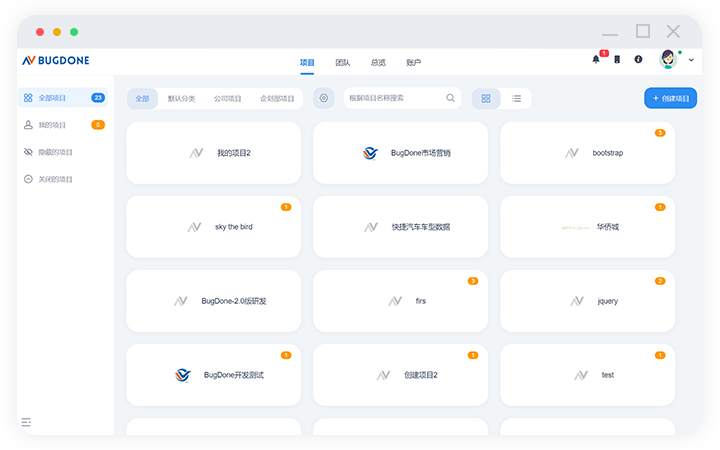The height and width of the screenshot is (450, 720).
Task: Open the bootstrap project card
Action: pos(587,153)
